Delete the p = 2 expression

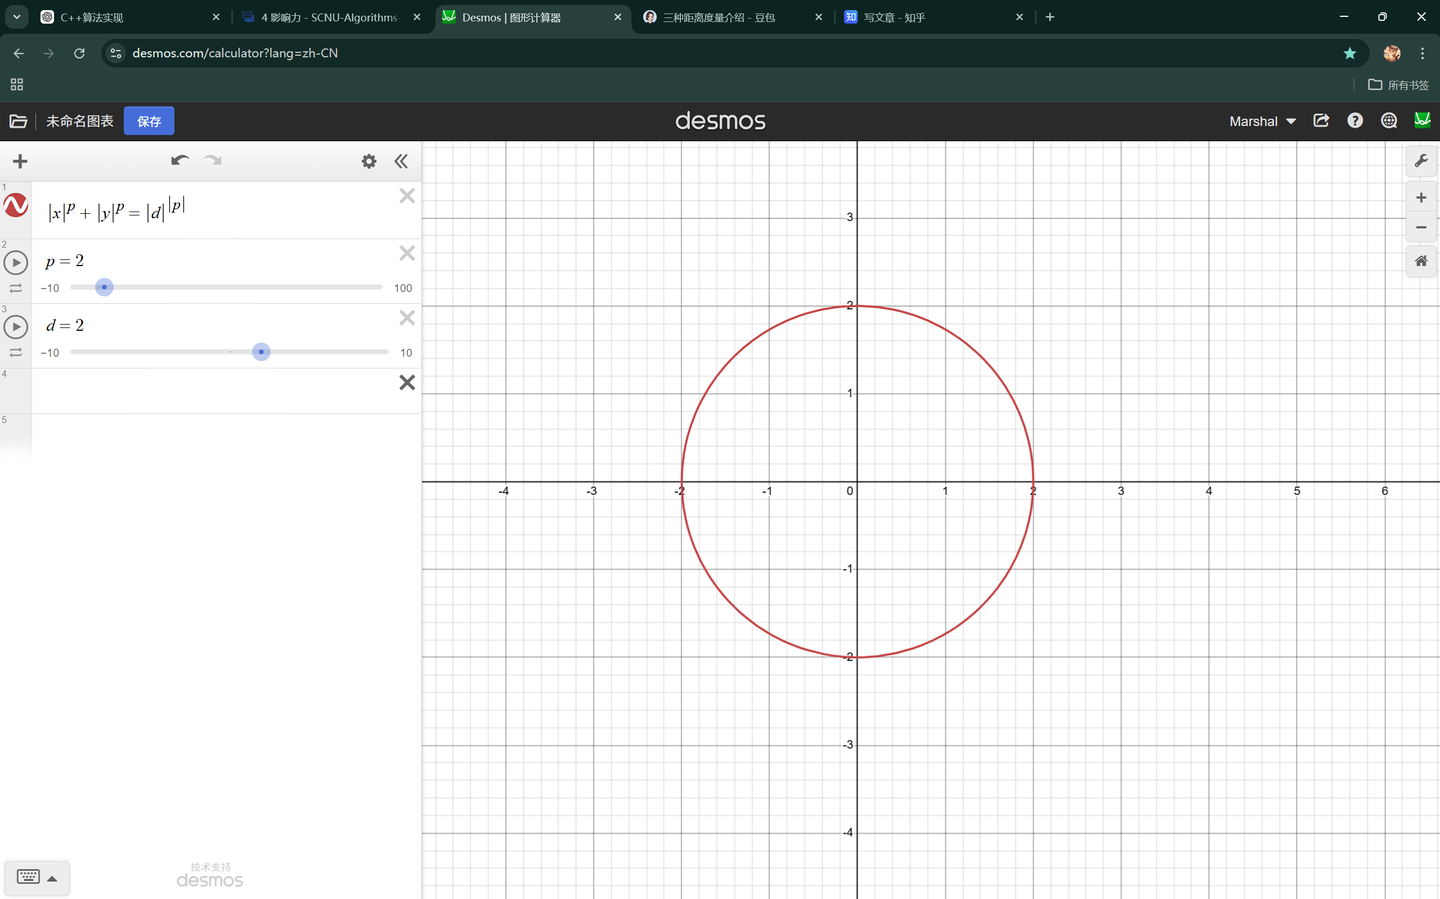click(407, 254)
